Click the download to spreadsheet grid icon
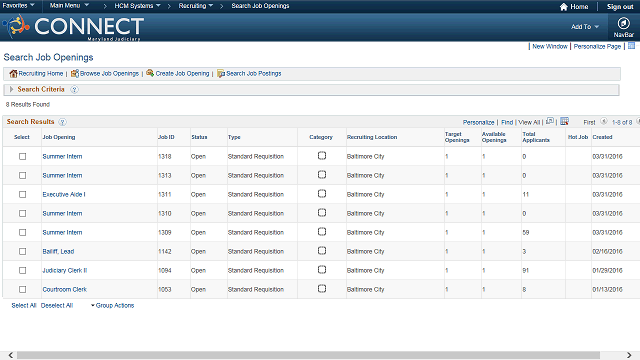640x360 pixels. pos(564,121)
